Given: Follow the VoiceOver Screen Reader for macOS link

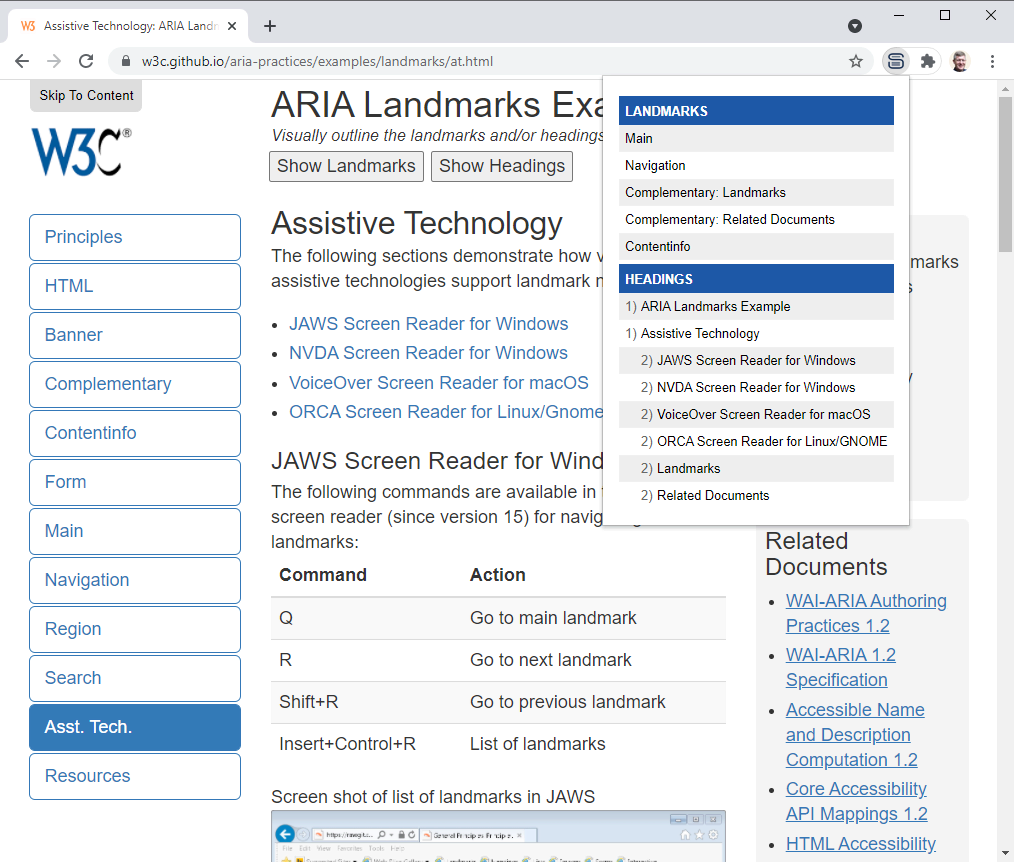Looking at the screenshot, I should point(438,383).
